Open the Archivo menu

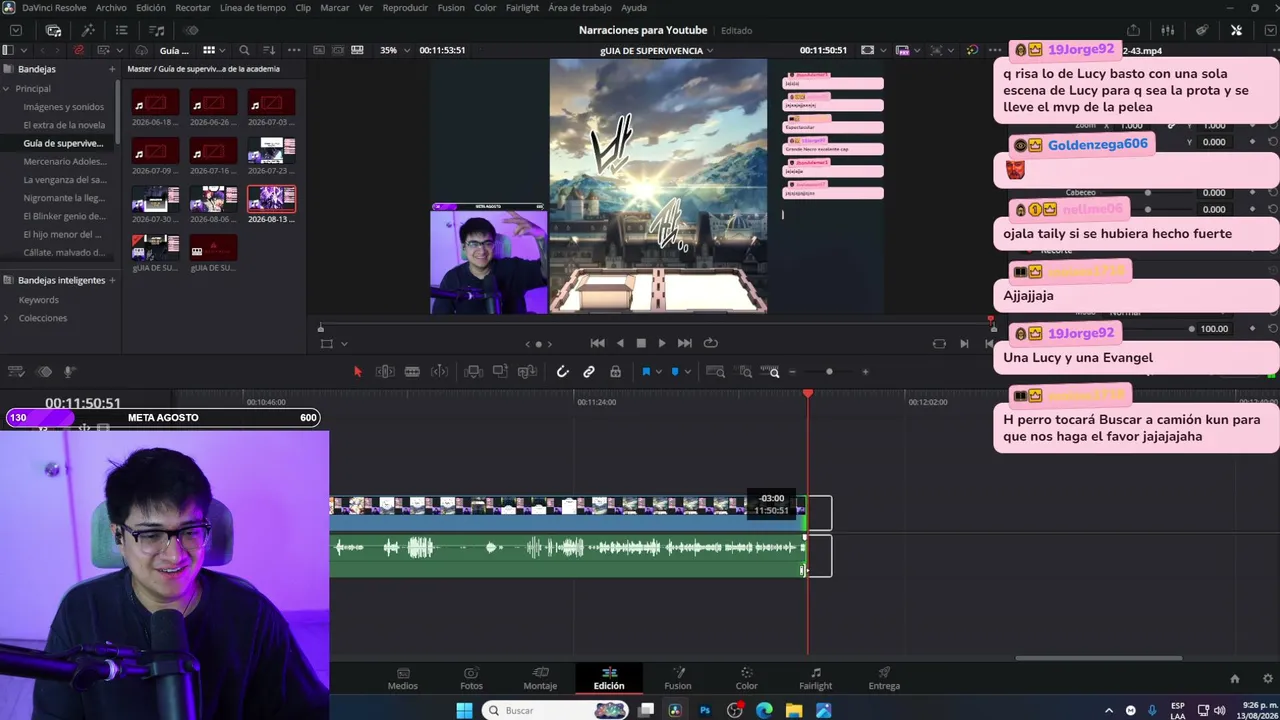111,8
